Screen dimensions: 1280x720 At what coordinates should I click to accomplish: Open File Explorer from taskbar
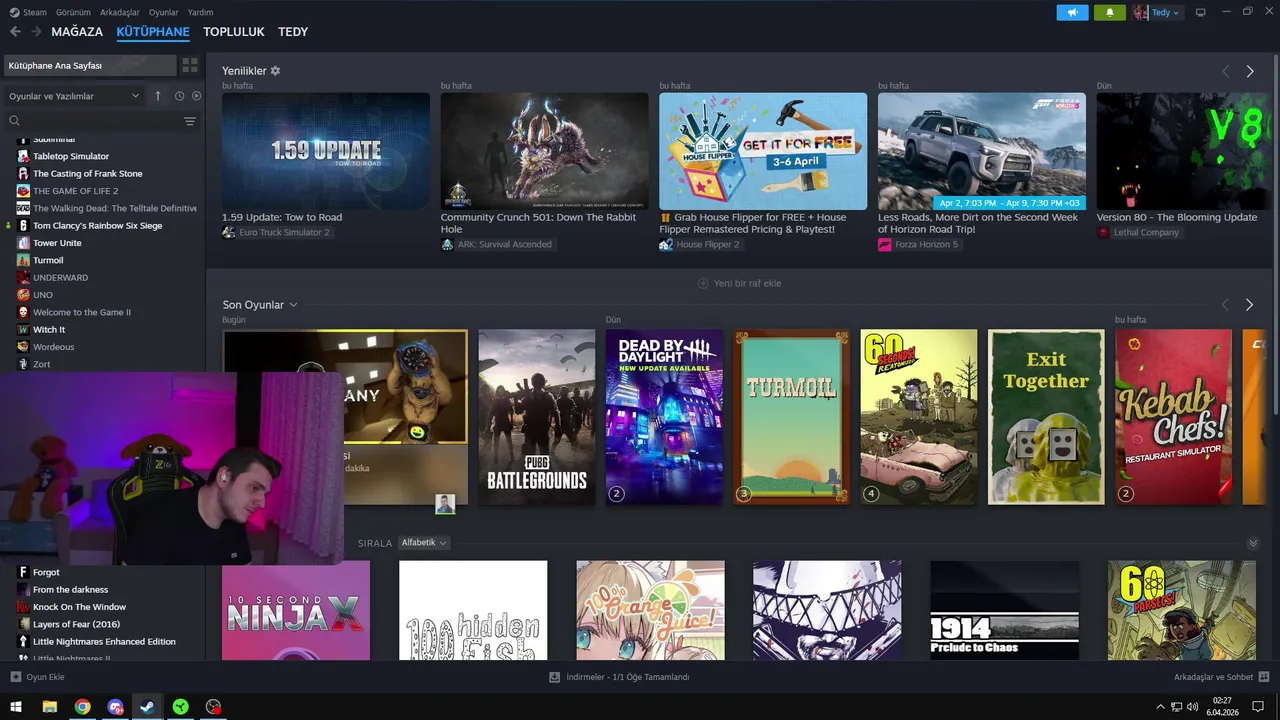[x=49, y=707]
